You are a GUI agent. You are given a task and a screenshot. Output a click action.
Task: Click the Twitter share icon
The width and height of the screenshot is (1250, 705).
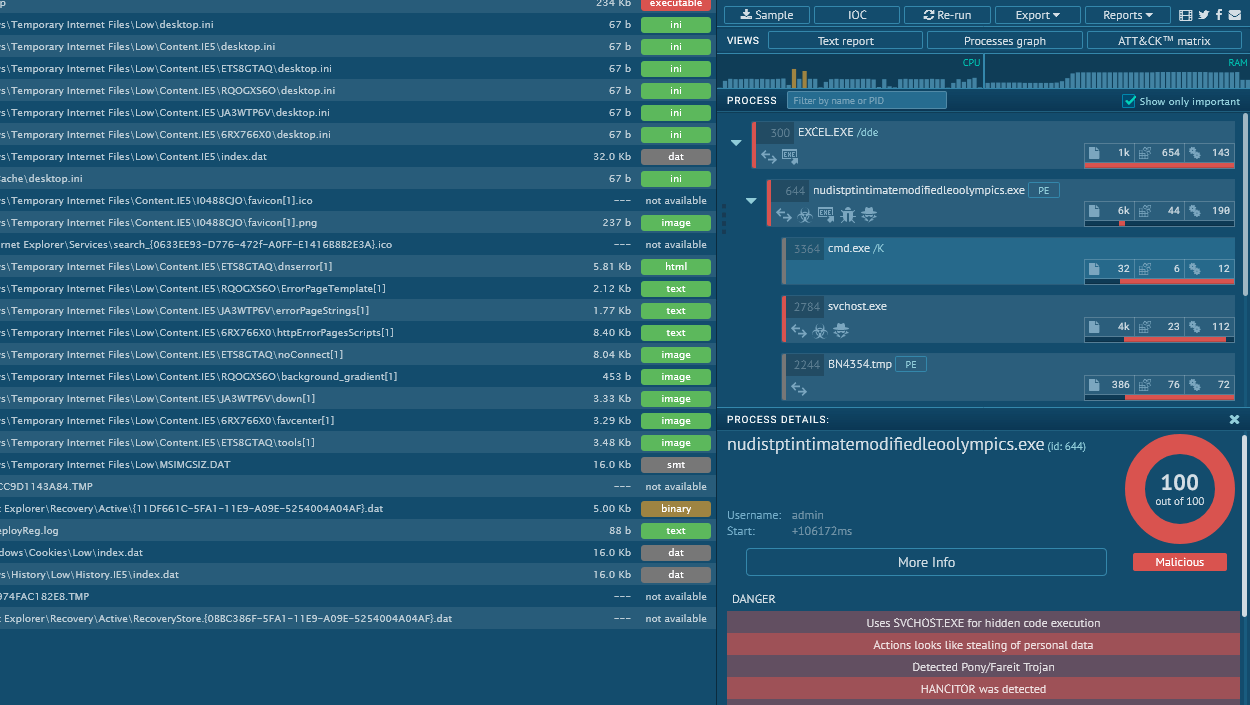tap(1203, 15)
